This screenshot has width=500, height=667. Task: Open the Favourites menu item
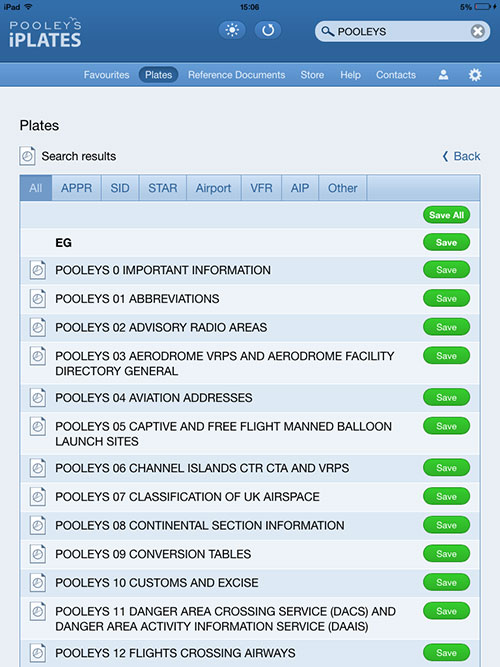tap(106, 75)
